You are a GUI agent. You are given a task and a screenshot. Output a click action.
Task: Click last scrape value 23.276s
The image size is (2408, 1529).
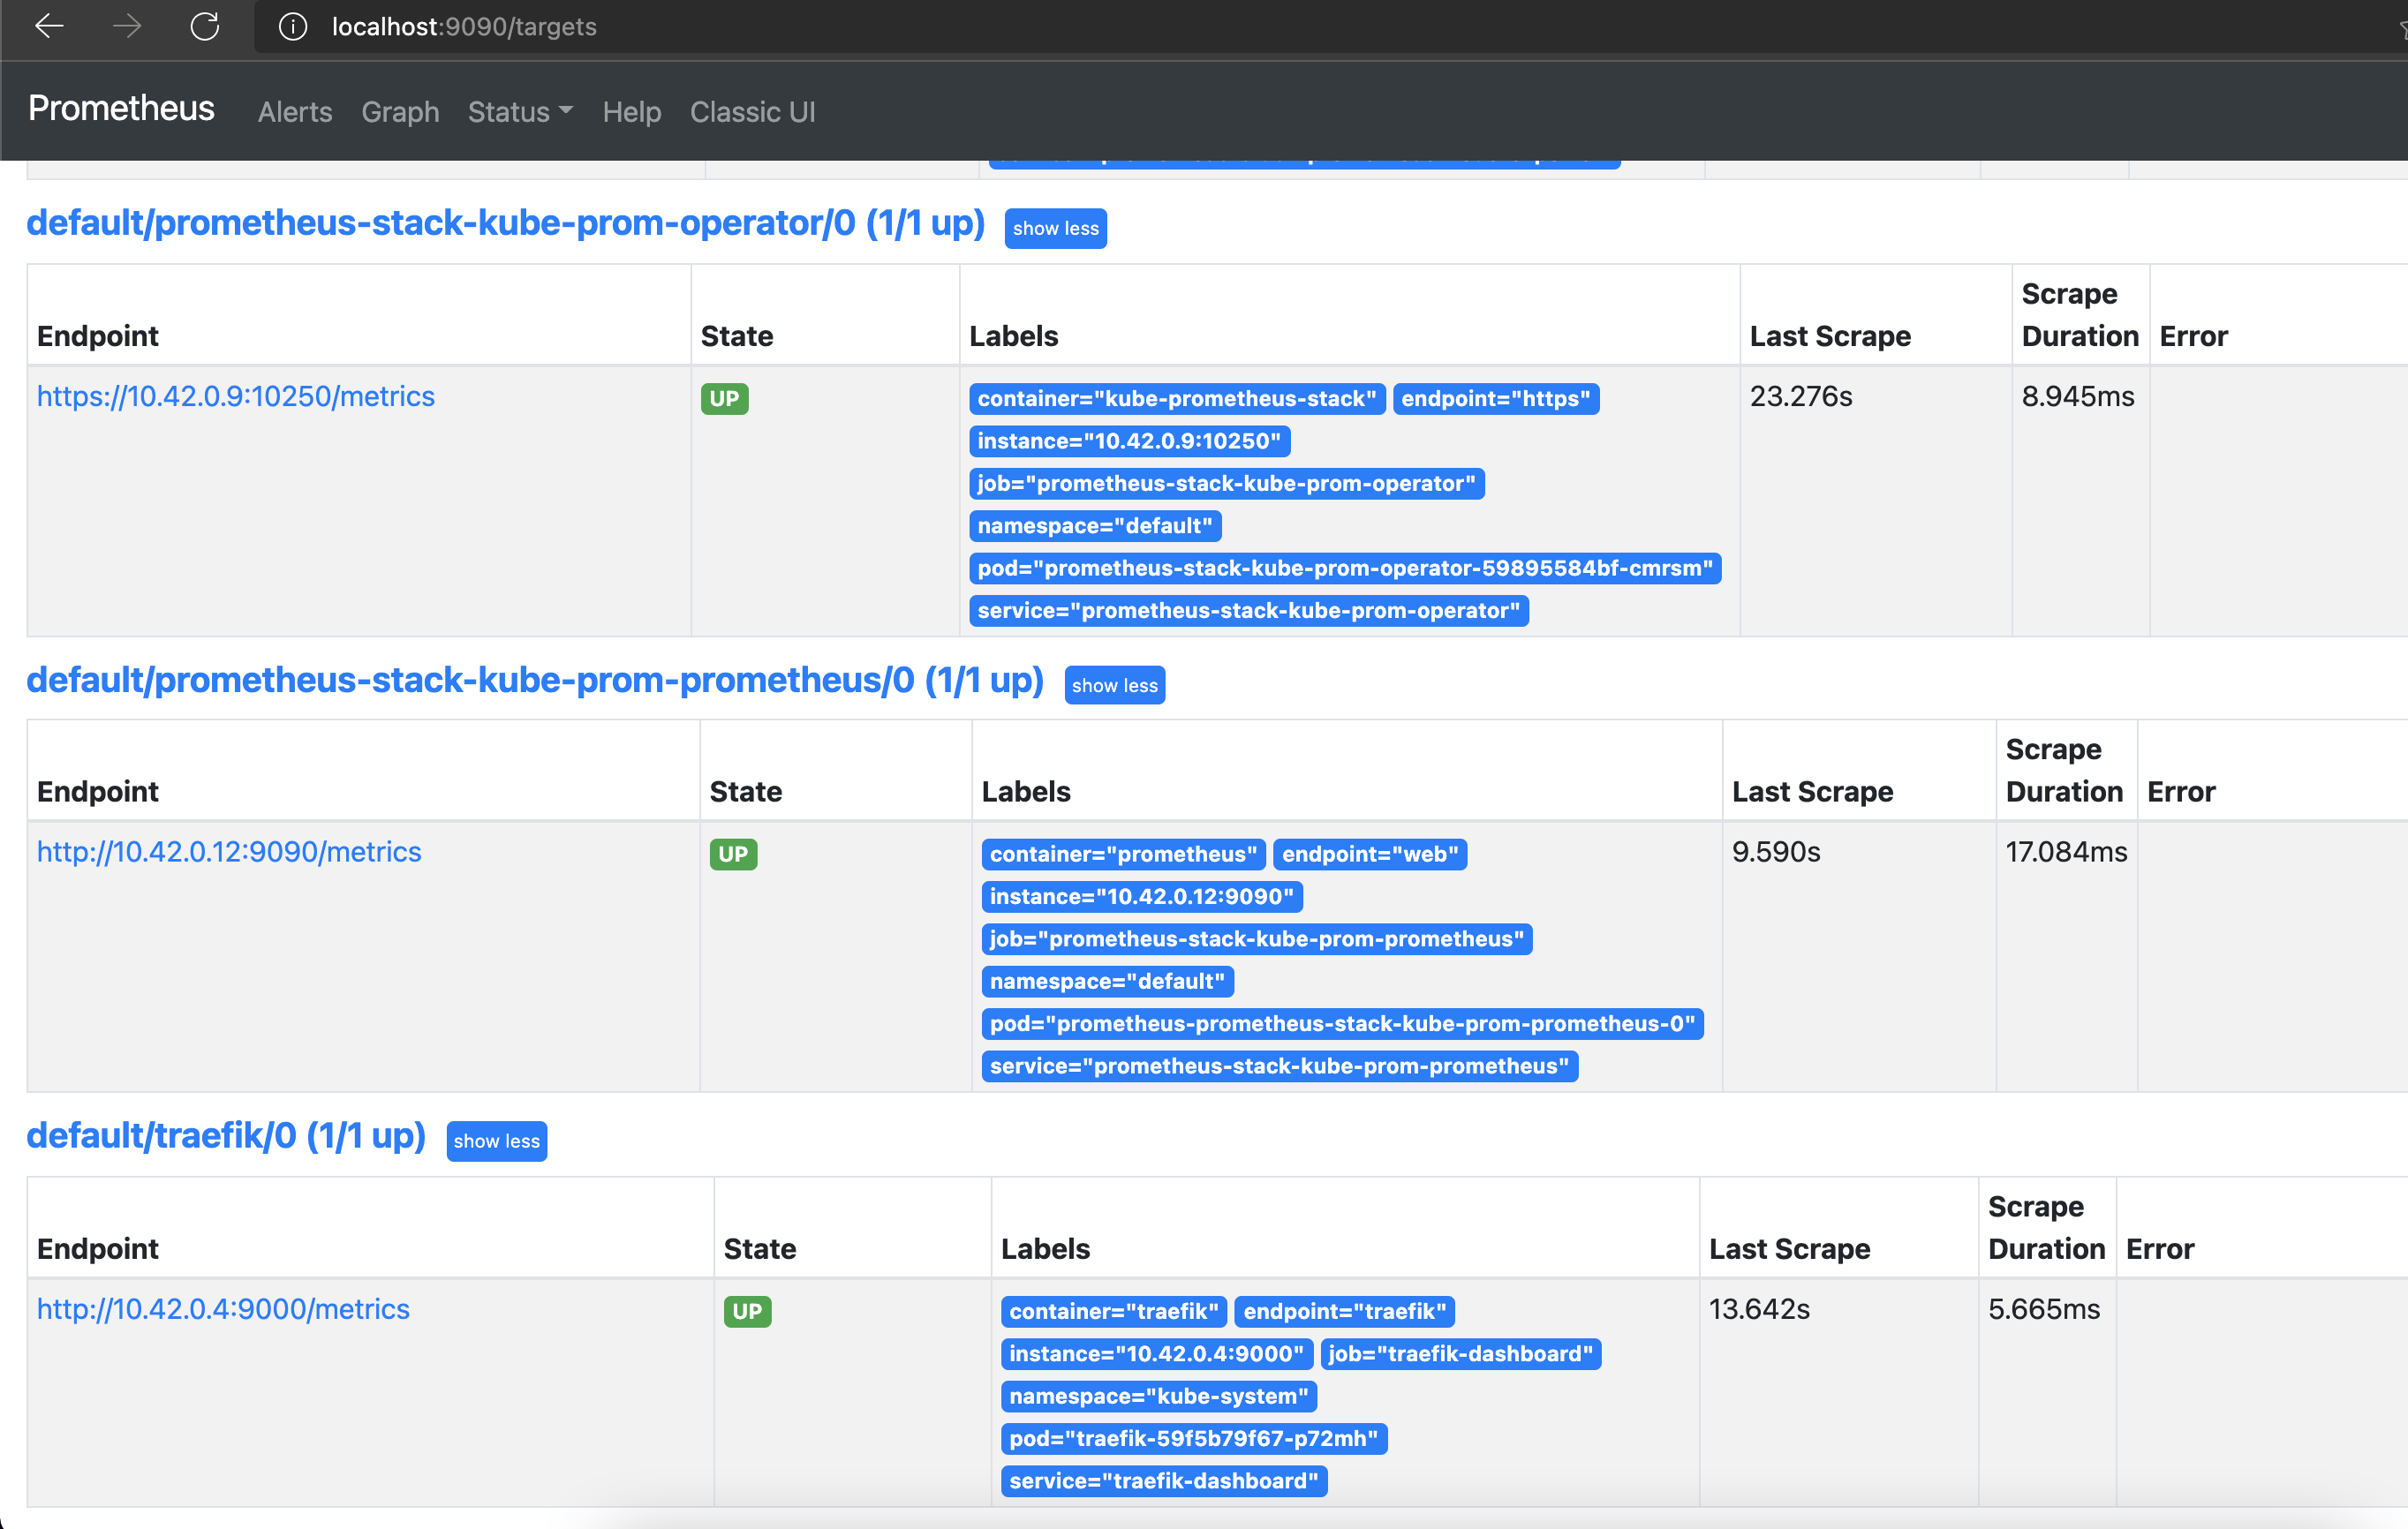pos(1801,397)
